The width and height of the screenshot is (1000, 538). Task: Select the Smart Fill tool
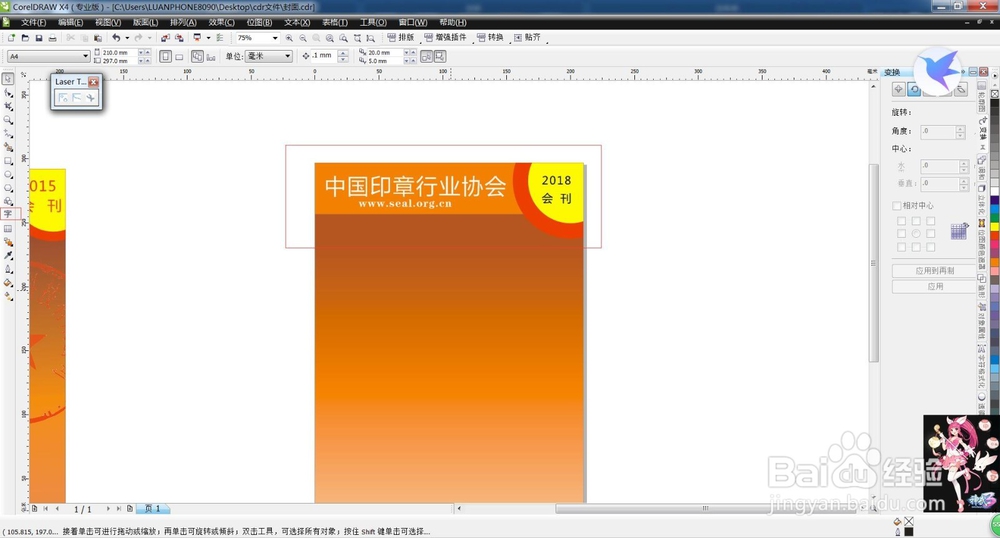click(8, 147)
